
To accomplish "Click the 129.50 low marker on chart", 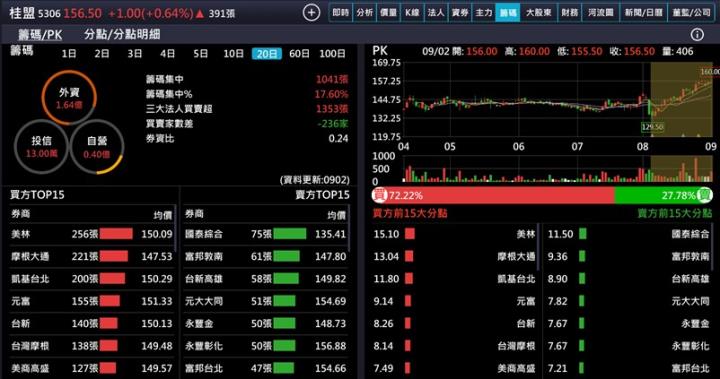I will [x=652, y=127].
